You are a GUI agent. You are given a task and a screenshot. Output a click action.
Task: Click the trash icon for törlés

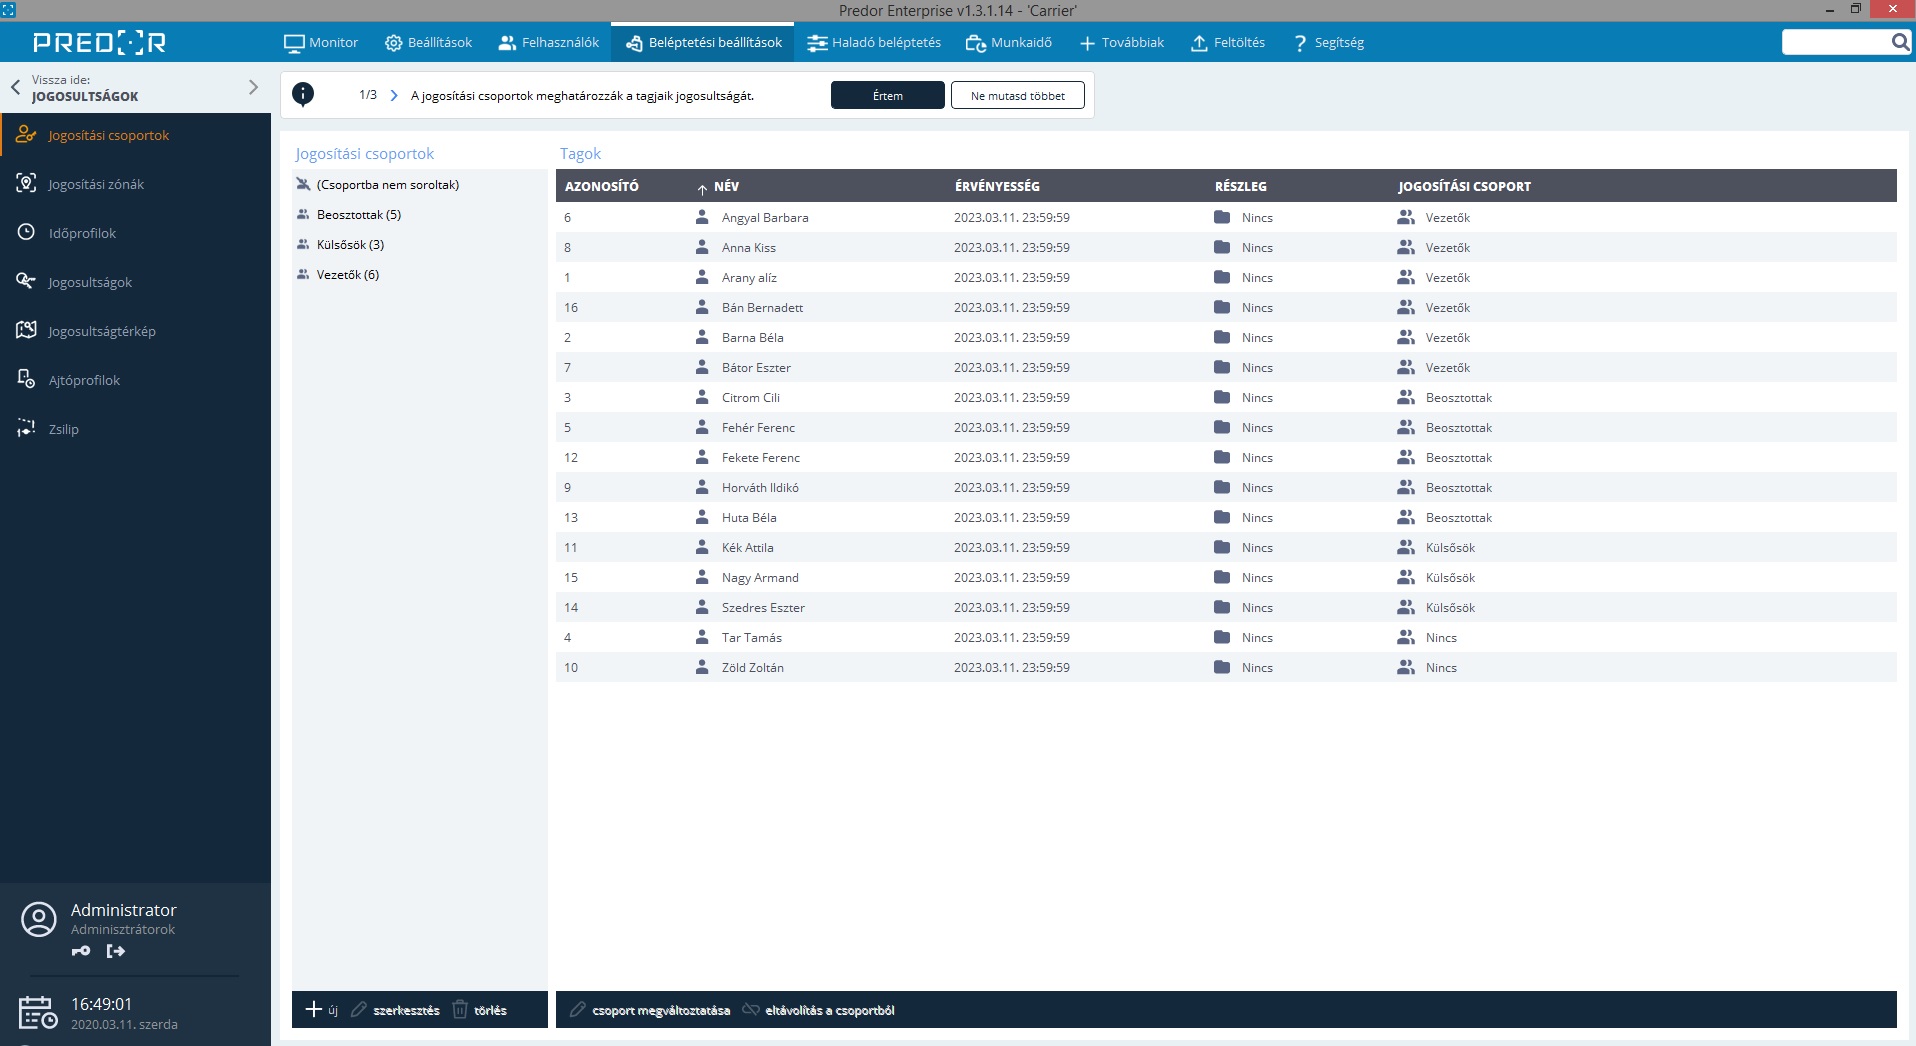click(x=460, y=1010)
